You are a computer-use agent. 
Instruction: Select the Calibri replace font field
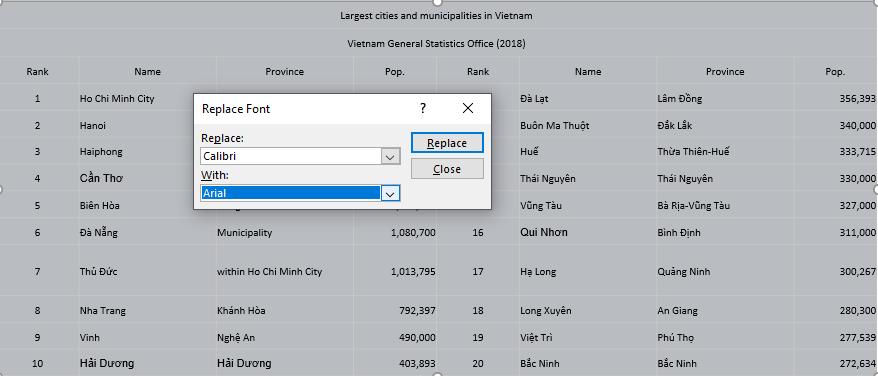291,156
